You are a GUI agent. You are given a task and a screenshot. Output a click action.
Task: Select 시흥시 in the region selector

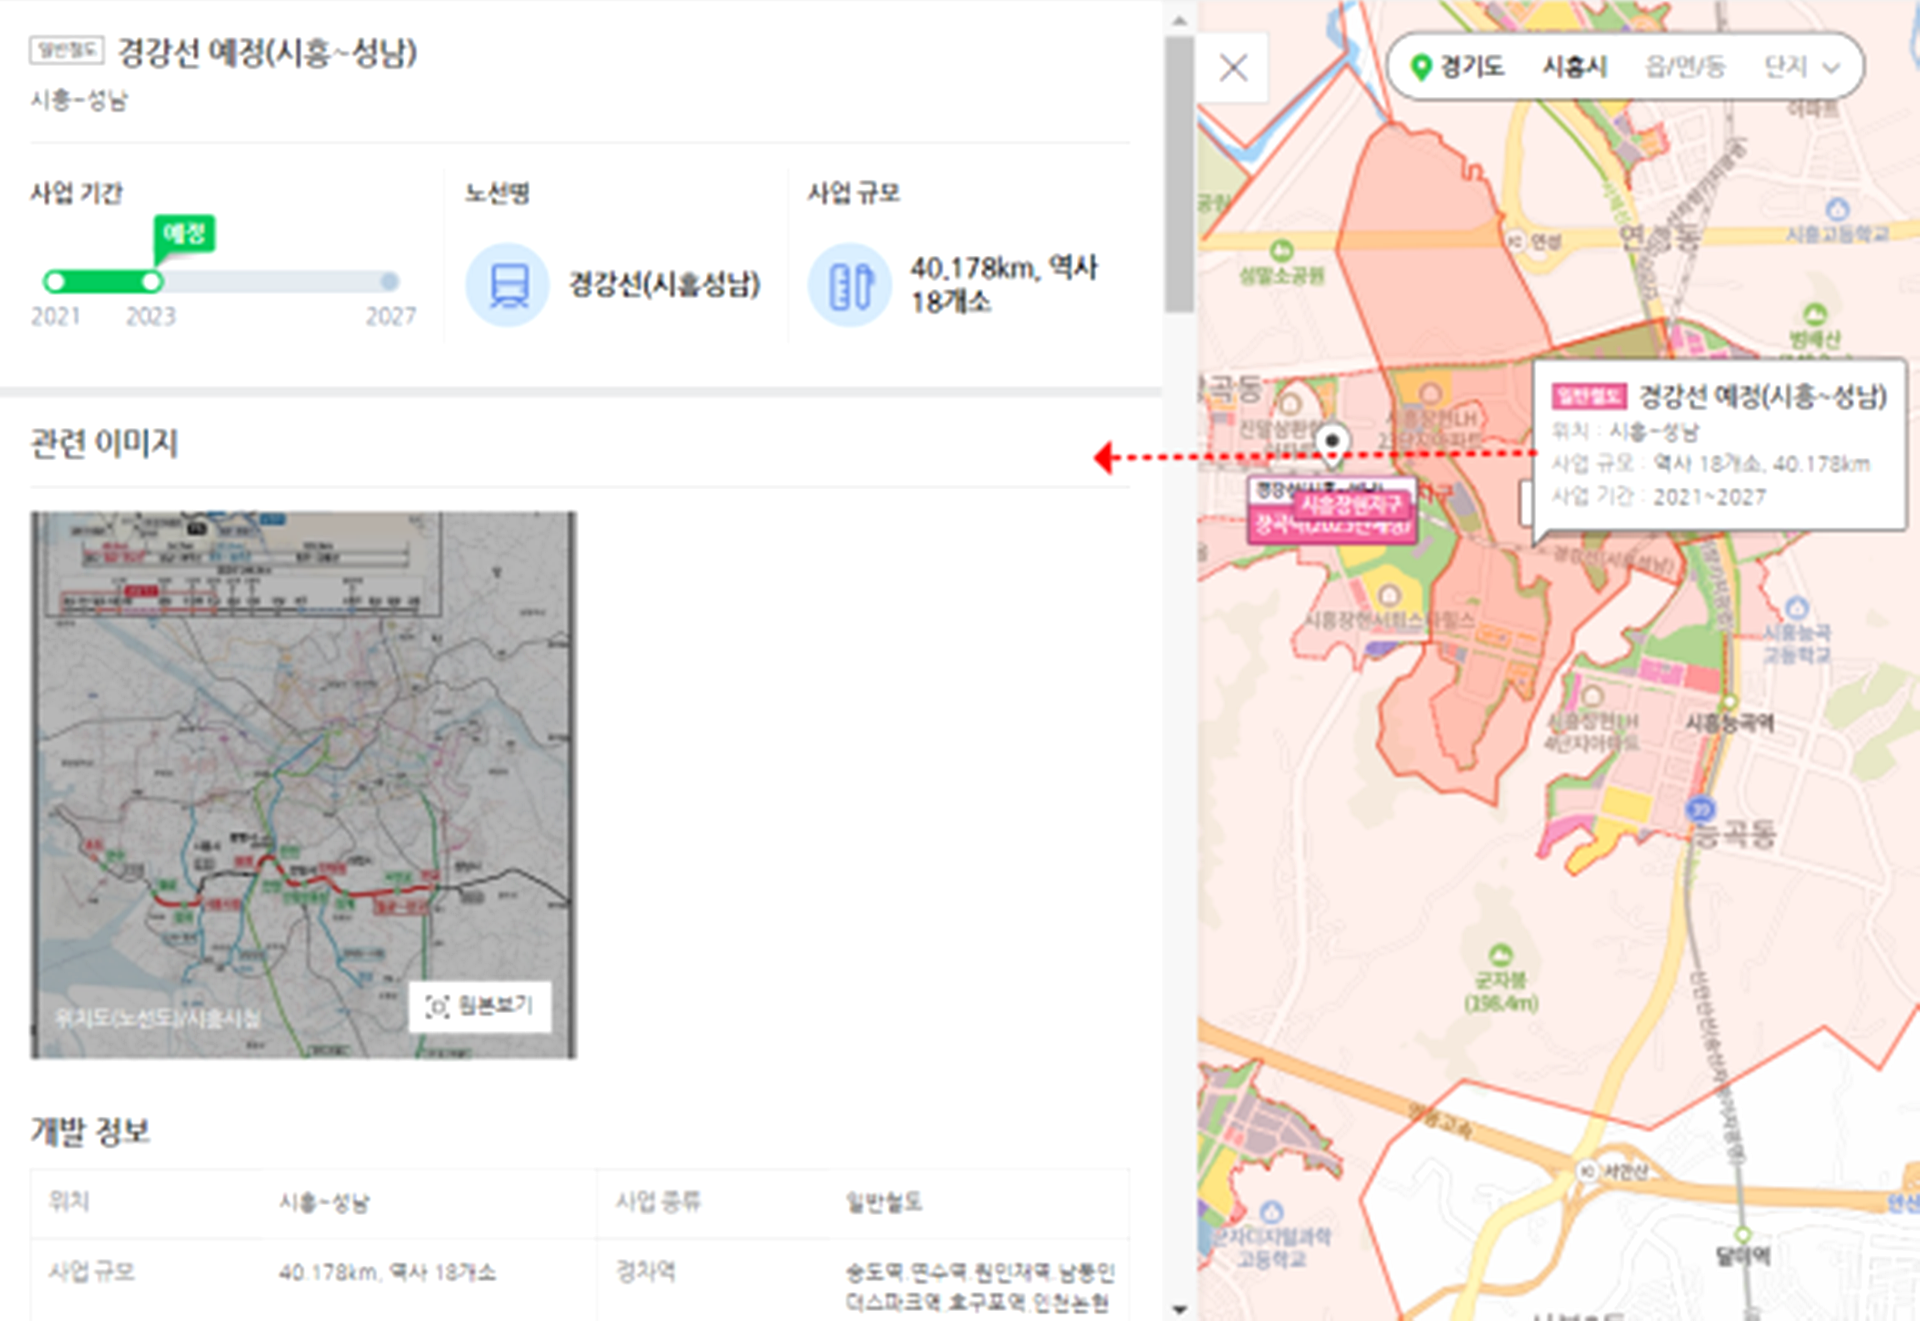(1574, 67)
